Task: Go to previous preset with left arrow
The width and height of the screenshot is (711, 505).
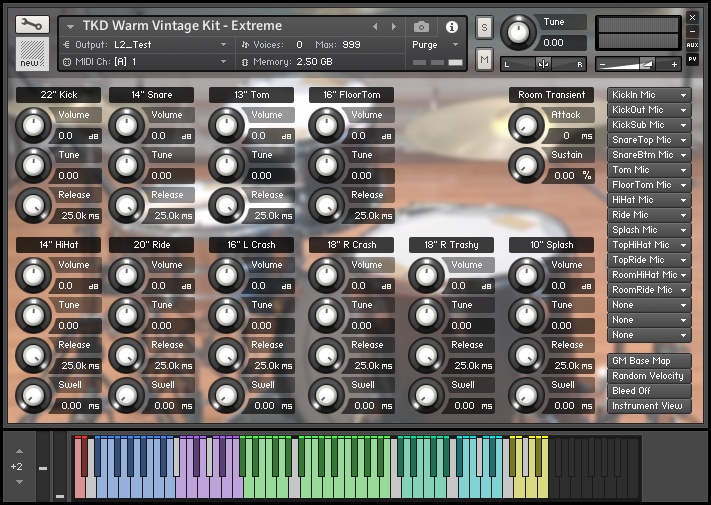Action: (375, 27)
